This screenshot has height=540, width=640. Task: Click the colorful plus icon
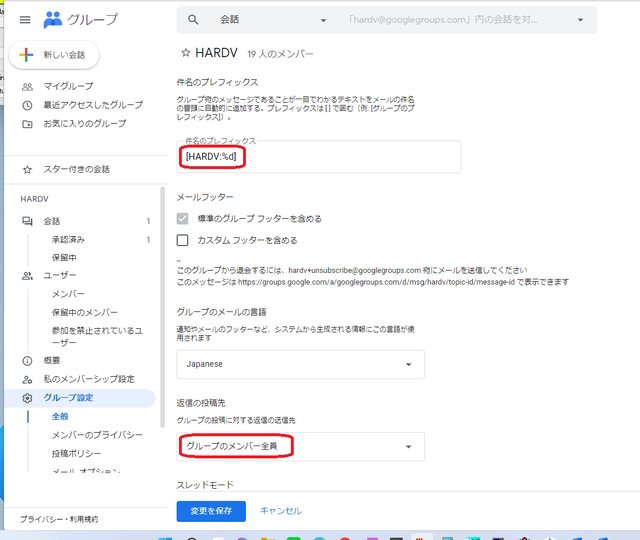[26, 55]
